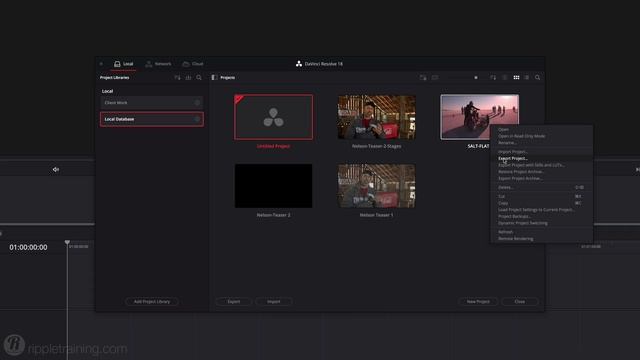This screenshot has width=640, height=360.
Task: Choose Export Project Archive menu item
Action: click(541, 178)
